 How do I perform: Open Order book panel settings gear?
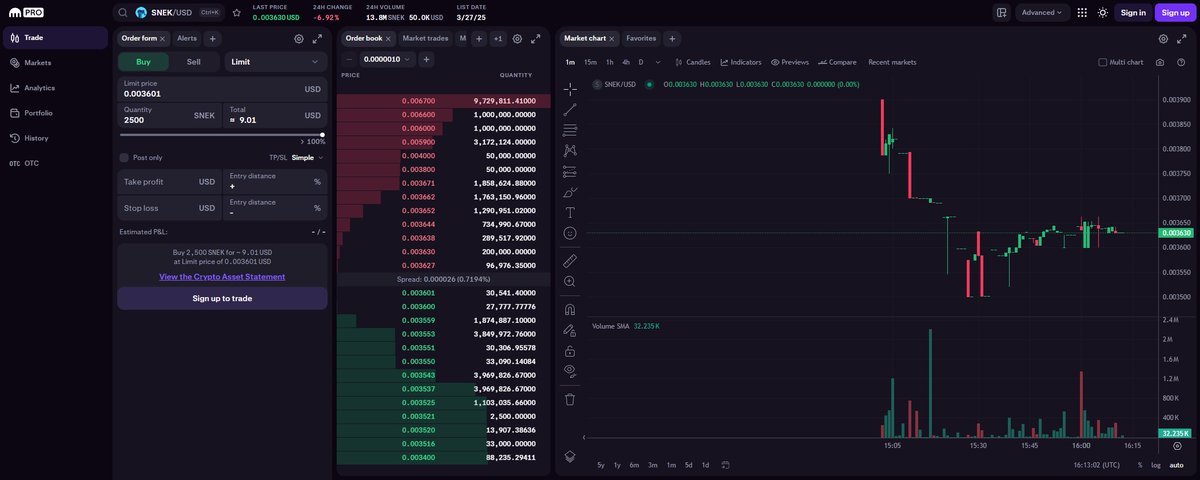pyautogui.click(x=517, y=39)
